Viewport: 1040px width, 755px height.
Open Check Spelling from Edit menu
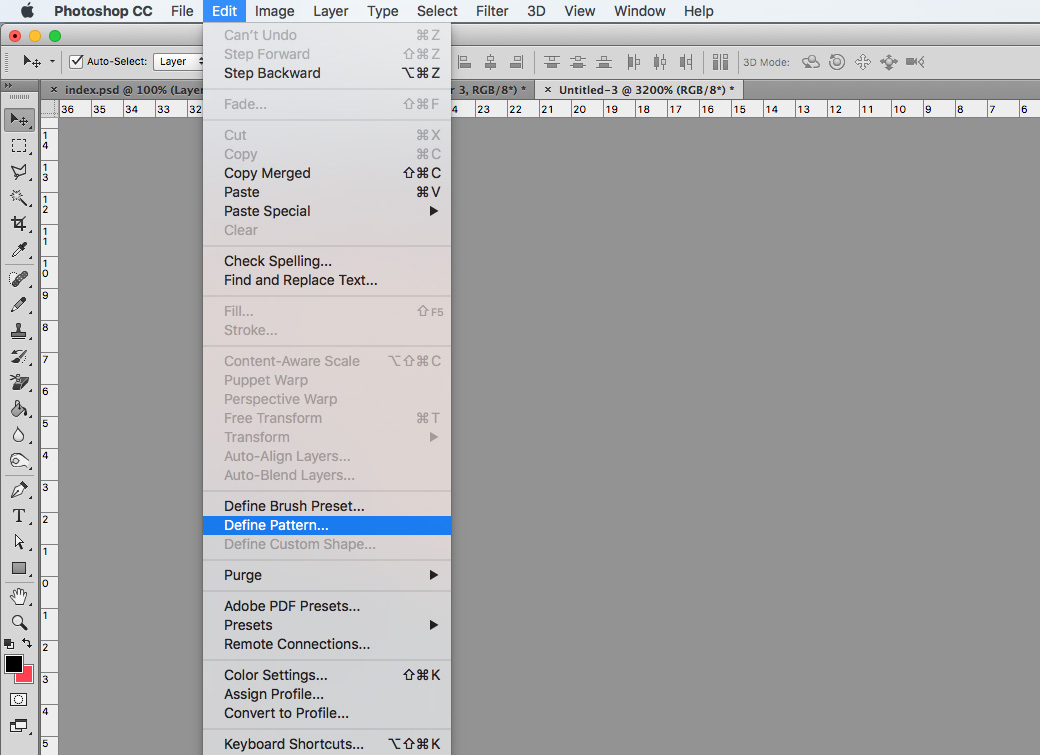click(x=327, y=261)
